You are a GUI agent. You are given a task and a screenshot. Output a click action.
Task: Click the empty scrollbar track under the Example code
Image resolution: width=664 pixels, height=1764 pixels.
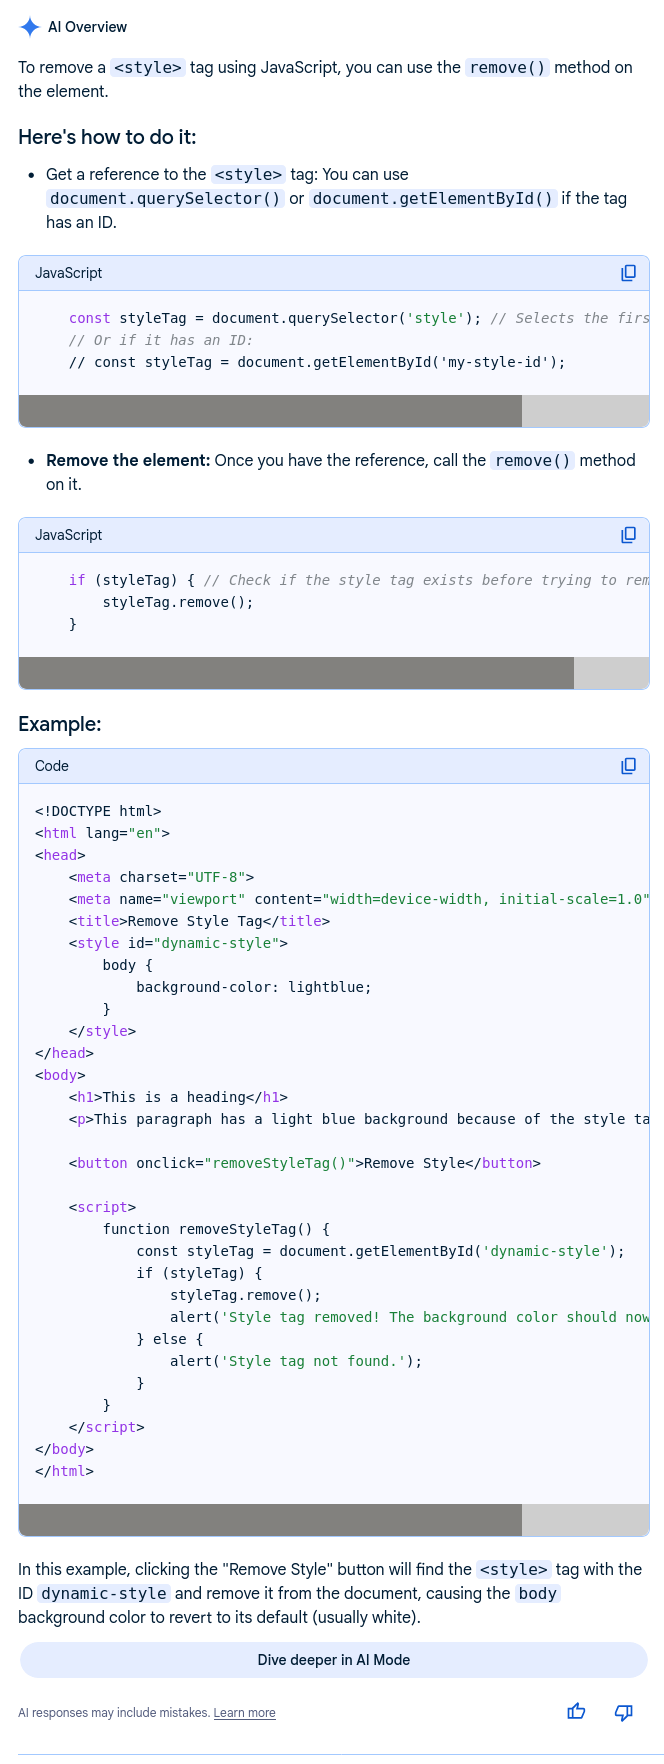click(585, 1519)
